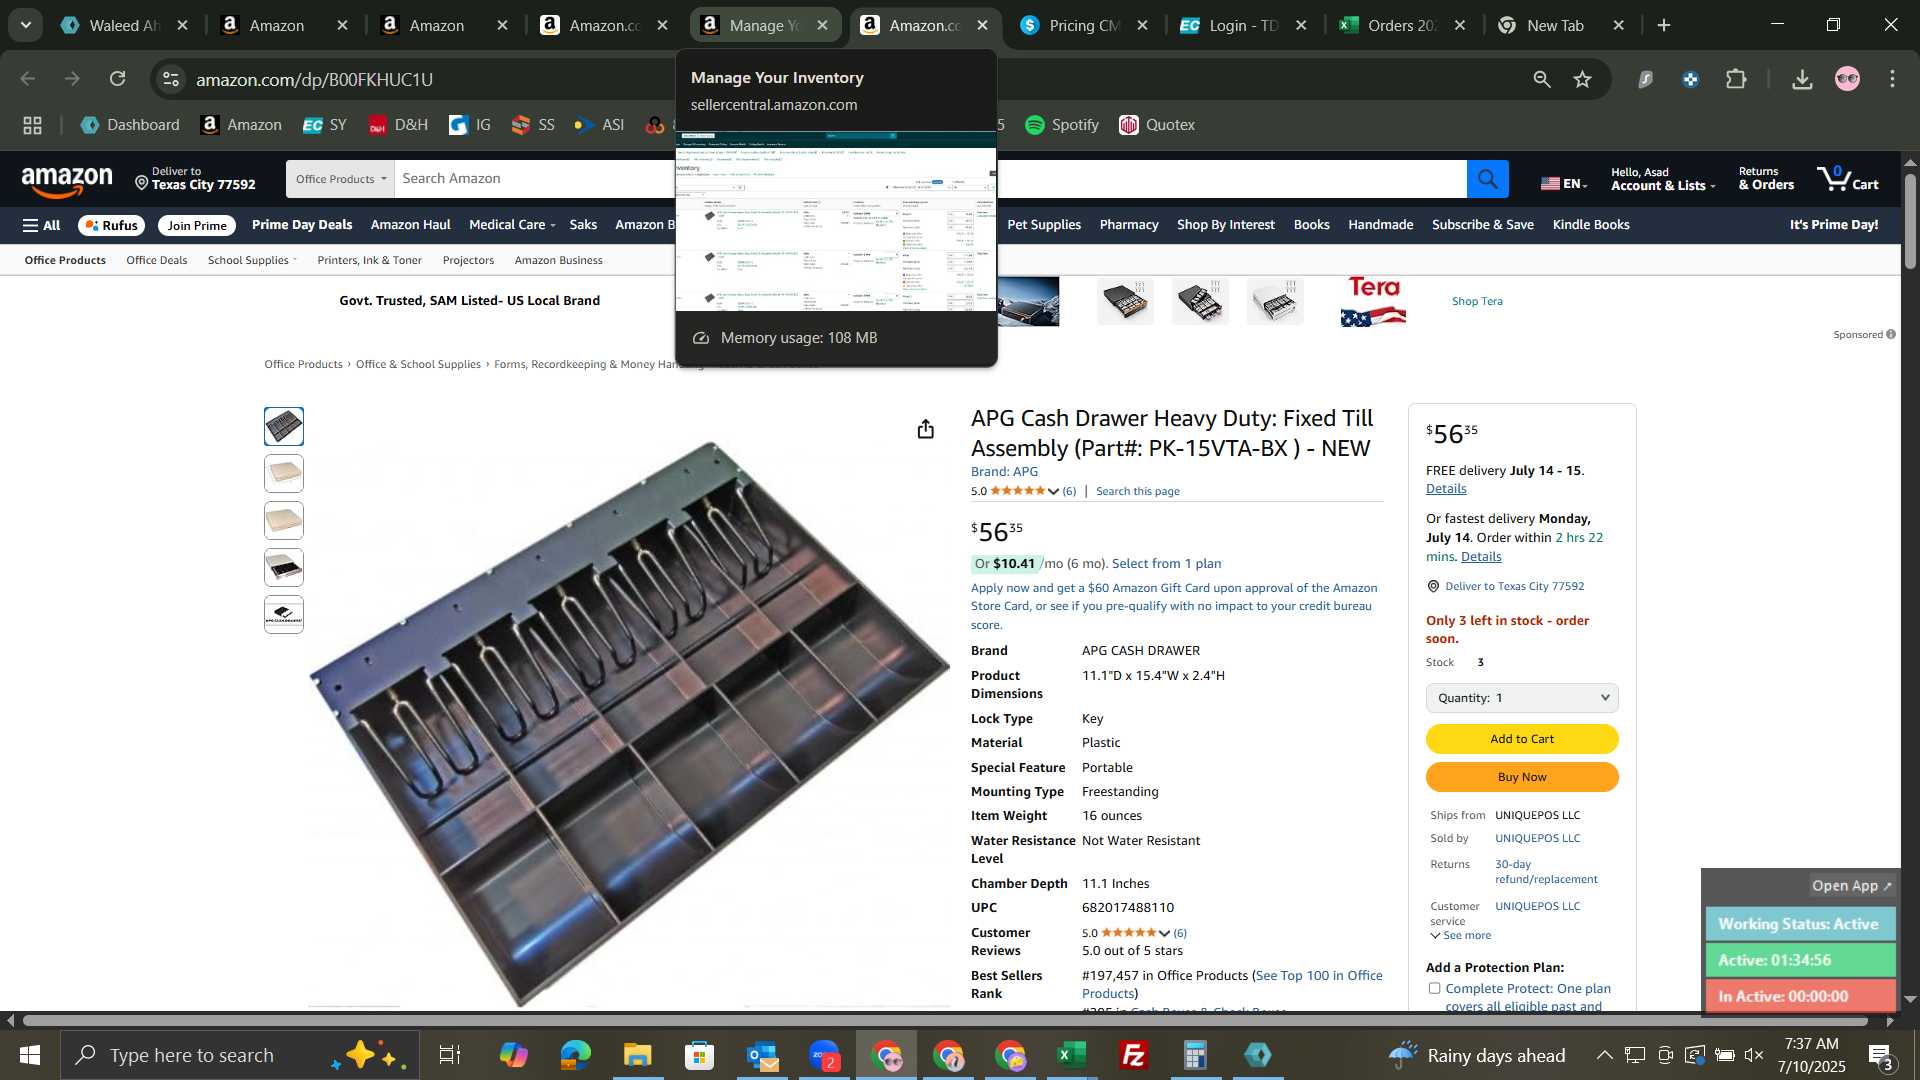Viewport: 1920px width, 1080px height.
Task: Reload the page with the refresh icon
Action: point(118,79)
